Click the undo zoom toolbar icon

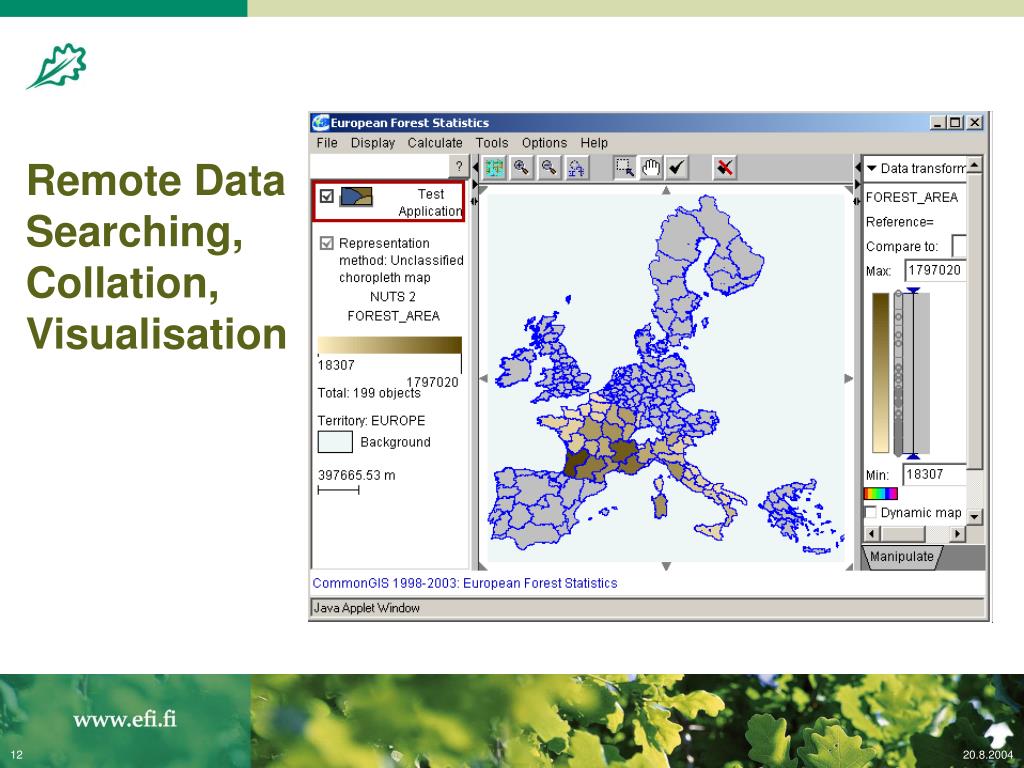click(576, 168)
